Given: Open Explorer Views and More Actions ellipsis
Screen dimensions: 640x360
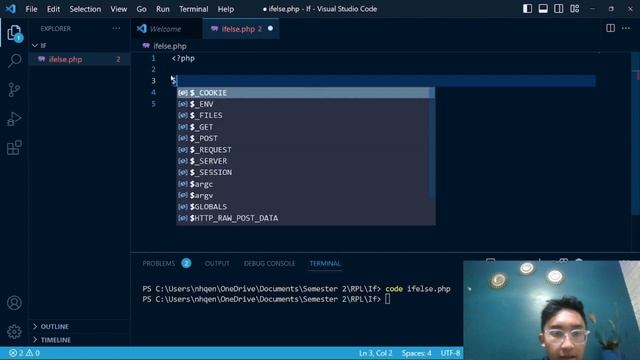Looking at the screenshot, I should tap(116, 28).
